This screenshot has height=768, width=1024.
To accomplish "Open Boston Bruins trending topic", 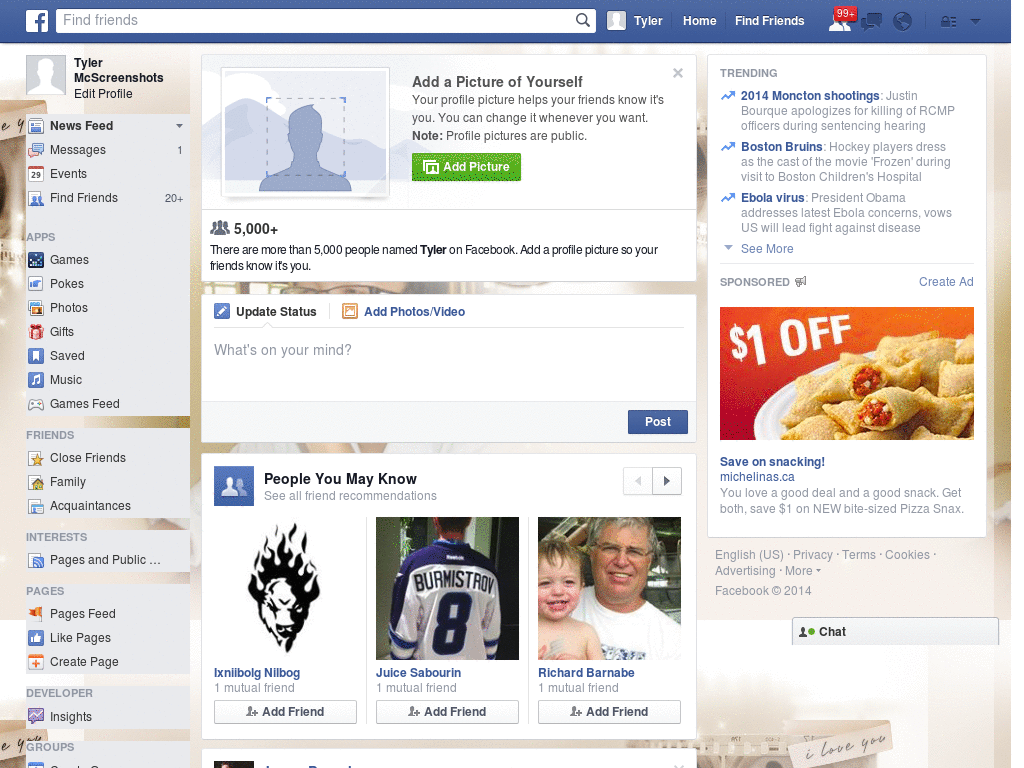I will pos(781,147).
